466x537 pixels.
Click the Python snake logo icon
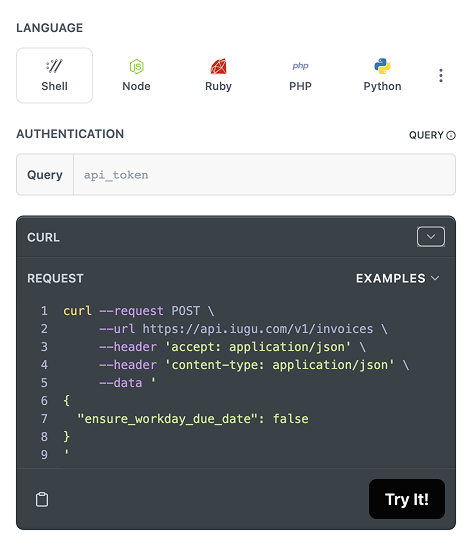pyautogui.click(x=382, y=66)
